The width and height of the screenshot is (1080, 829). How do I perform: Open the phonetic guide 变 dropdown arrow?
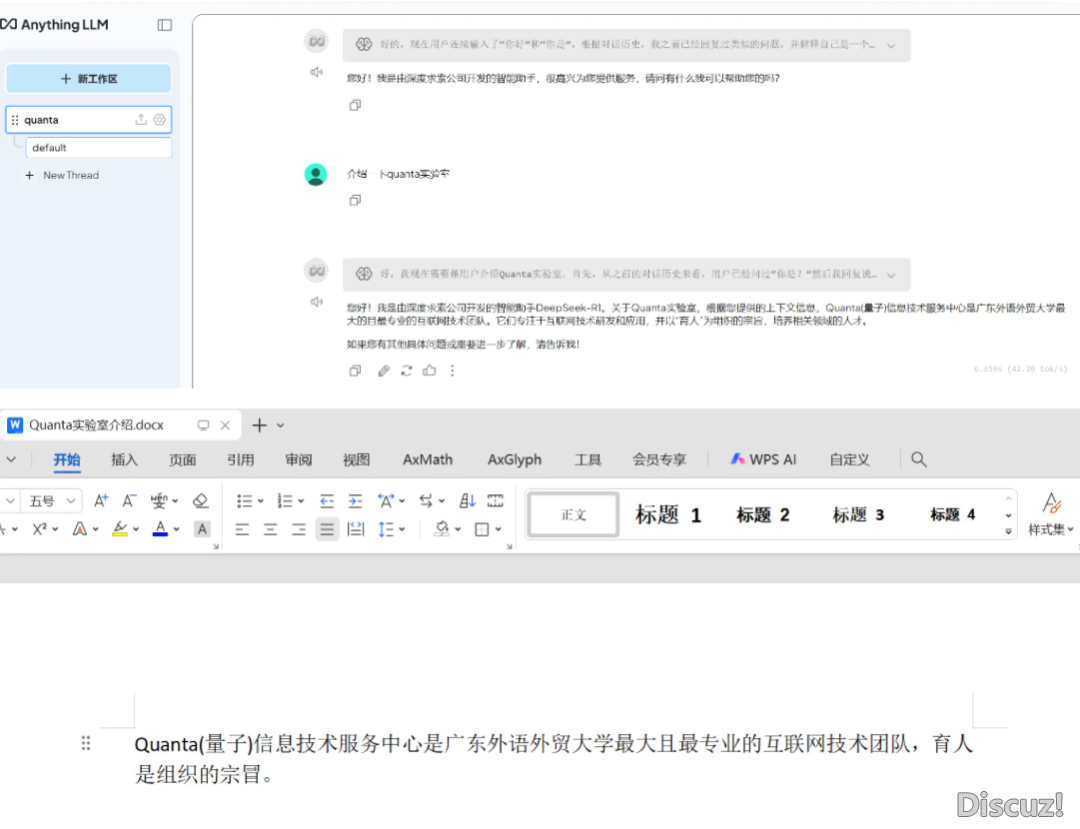[x=175, y=501]
